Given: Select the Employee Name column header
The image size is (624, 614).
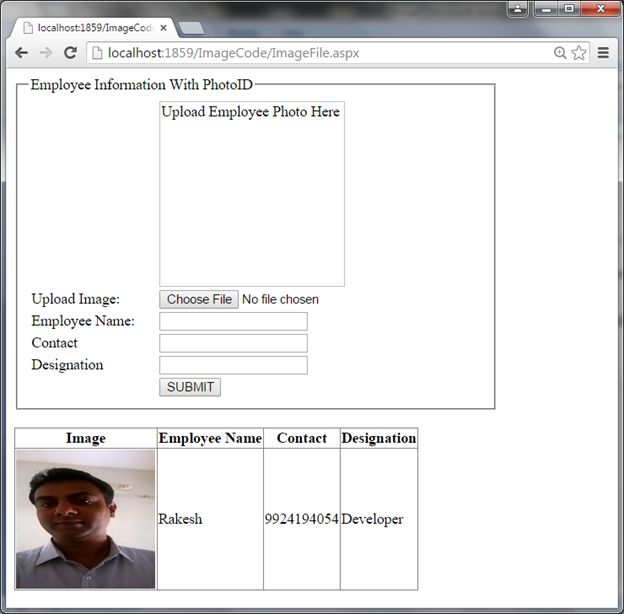Looking at the screenshot, I should [211, 438].
